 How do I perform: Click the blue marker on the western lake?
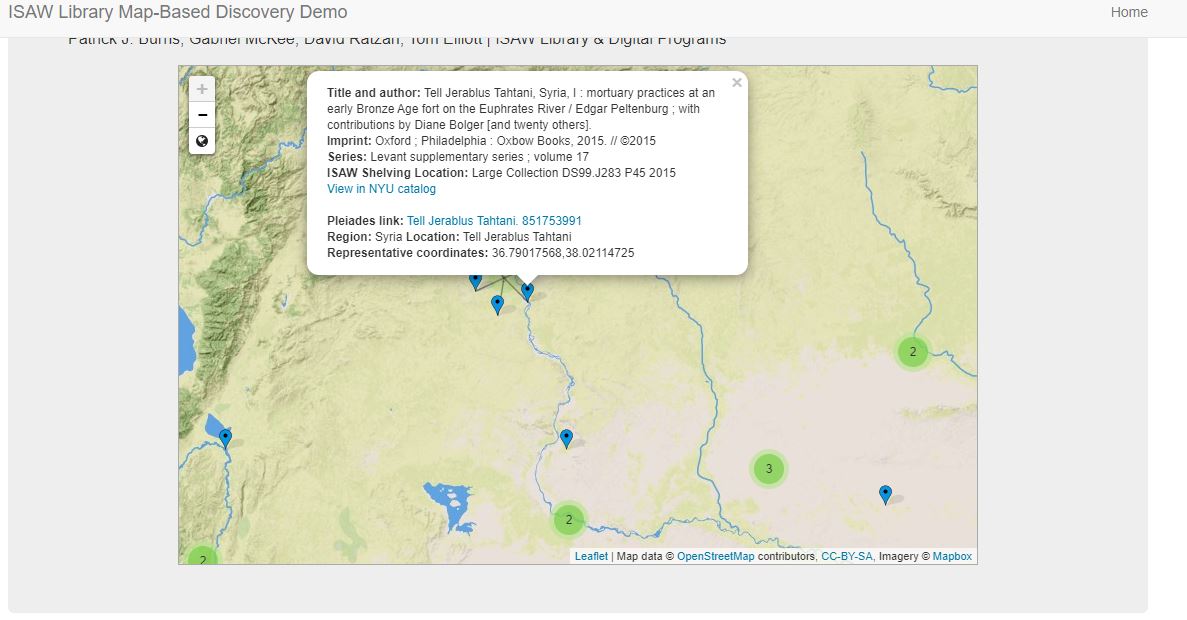pyautogui.click(x=225, y=437)
